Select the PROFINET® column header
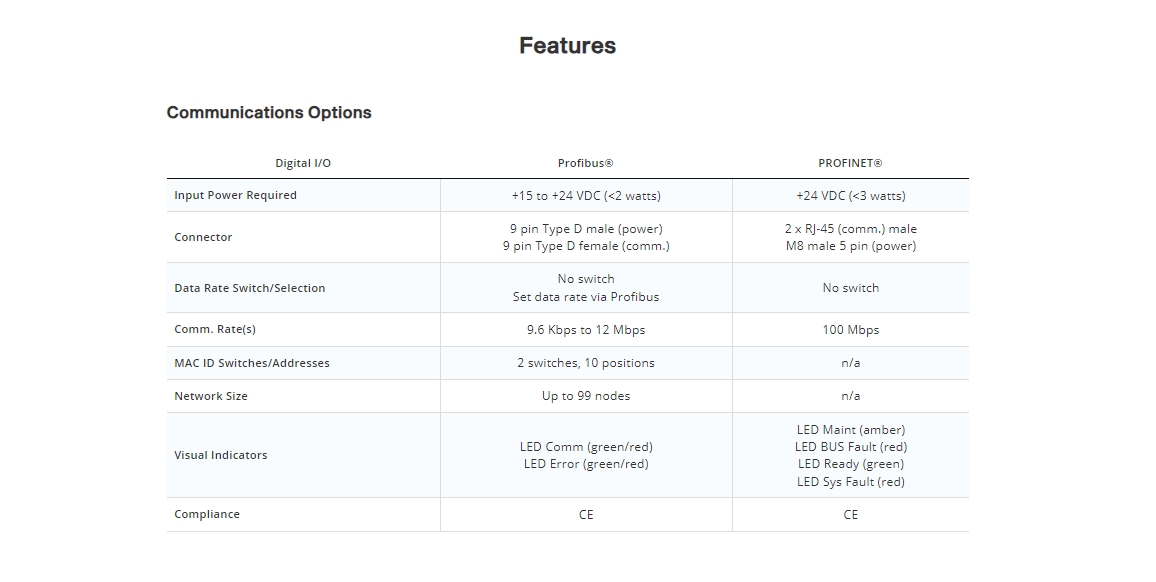Viewport: 1156px width, 582px height. [850, 163]
